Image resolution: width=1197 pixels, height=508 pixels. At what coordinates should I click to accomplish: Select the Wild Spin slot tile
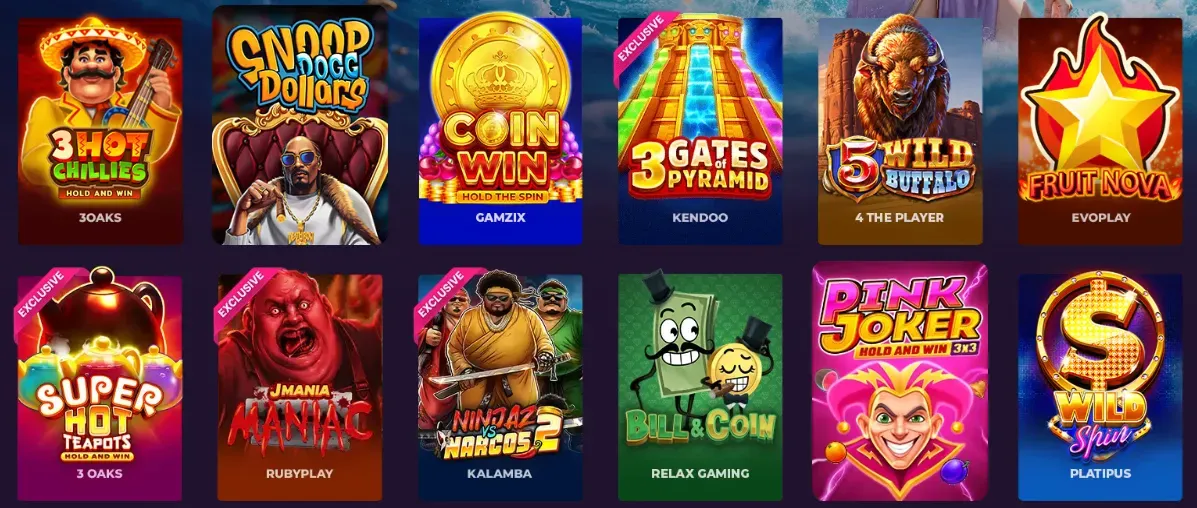1100,387
